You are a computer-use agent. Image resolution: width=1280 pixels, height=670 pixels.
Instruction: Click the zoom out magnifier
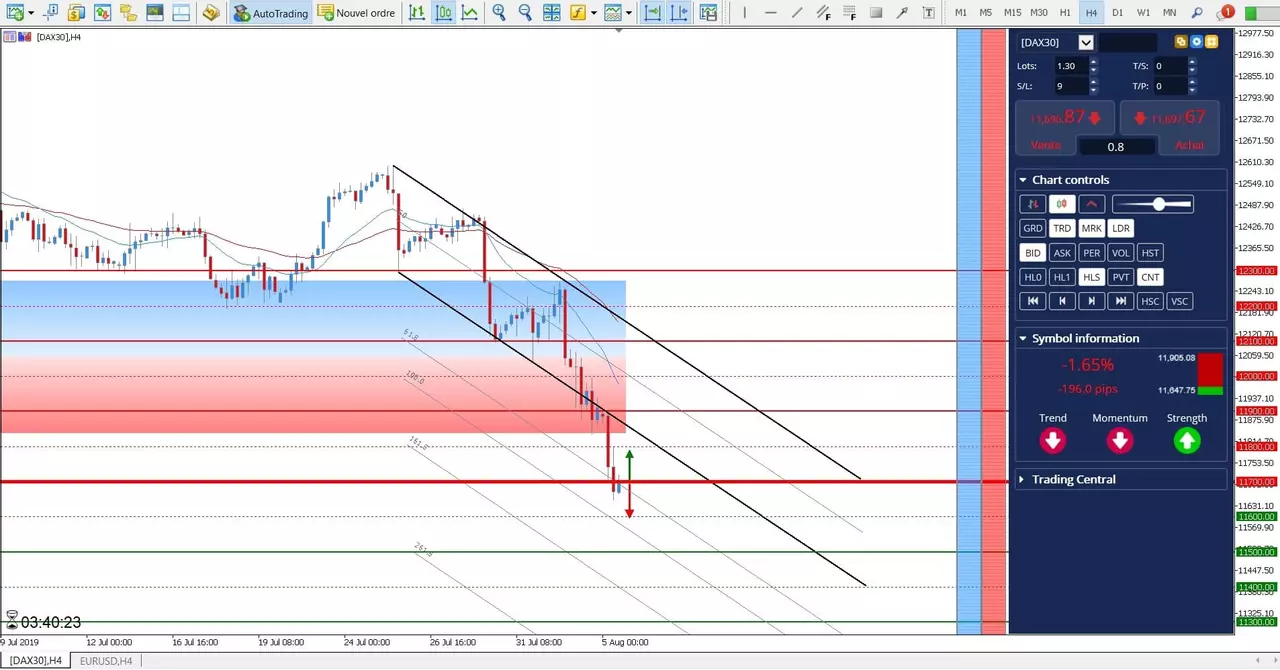pos(524,13)
